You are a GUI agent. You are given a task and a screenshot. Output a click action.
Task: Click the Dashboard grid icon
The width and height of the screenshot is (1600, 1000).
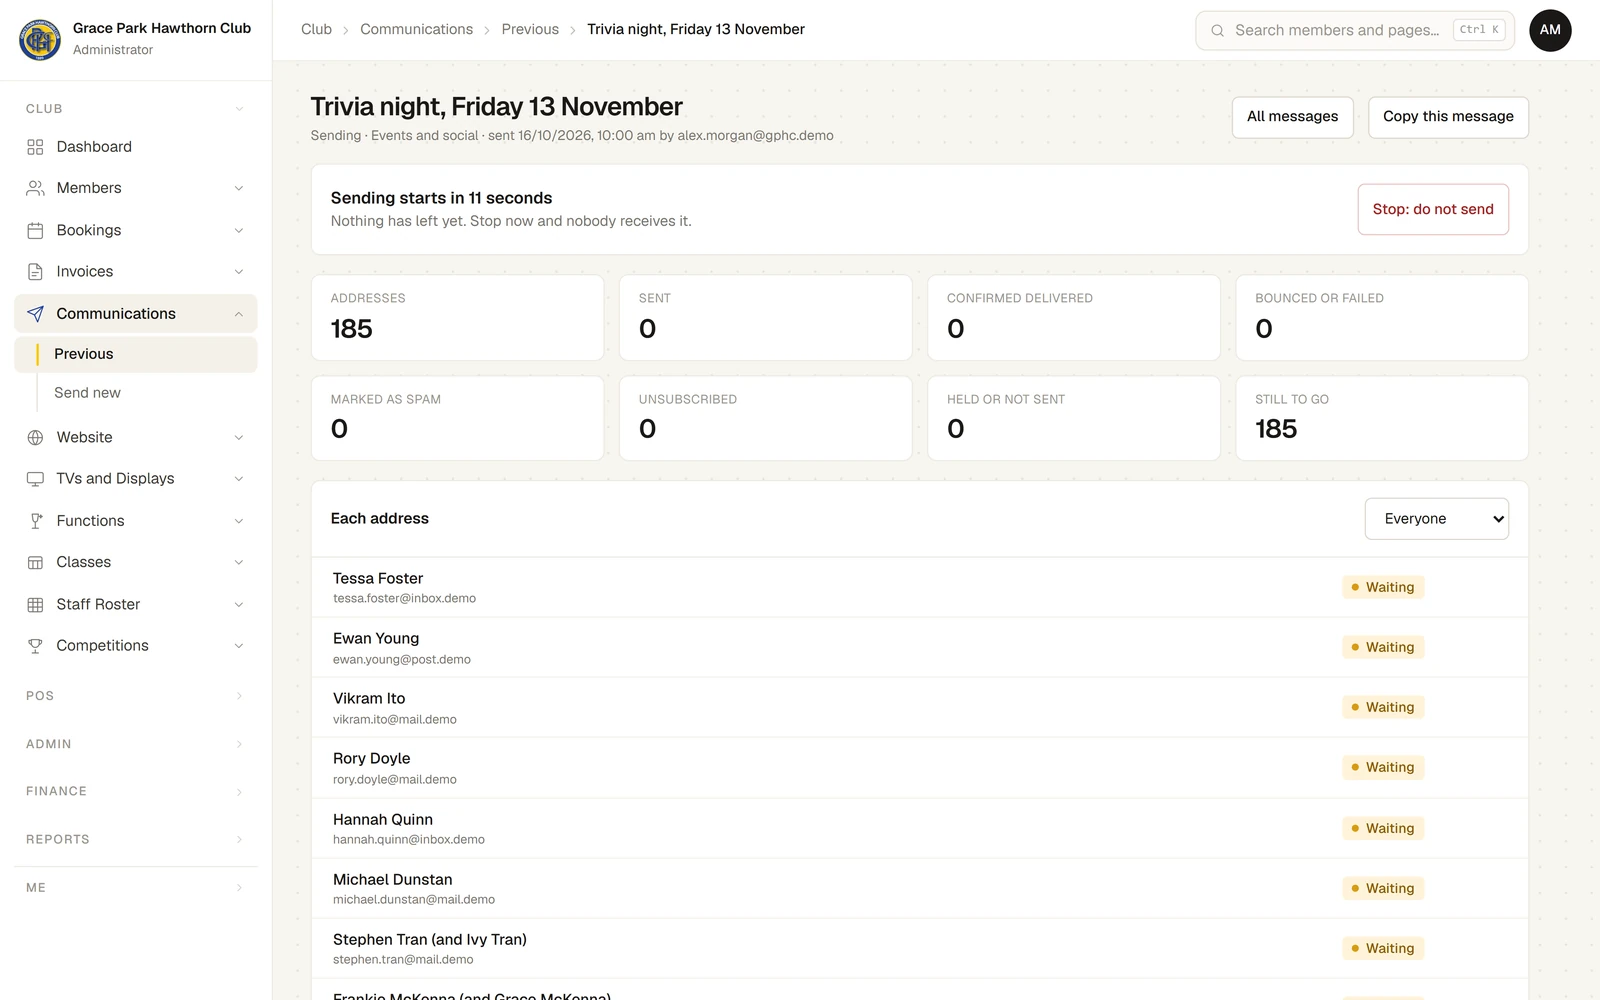pyautogui.click(x=35, y=147)
